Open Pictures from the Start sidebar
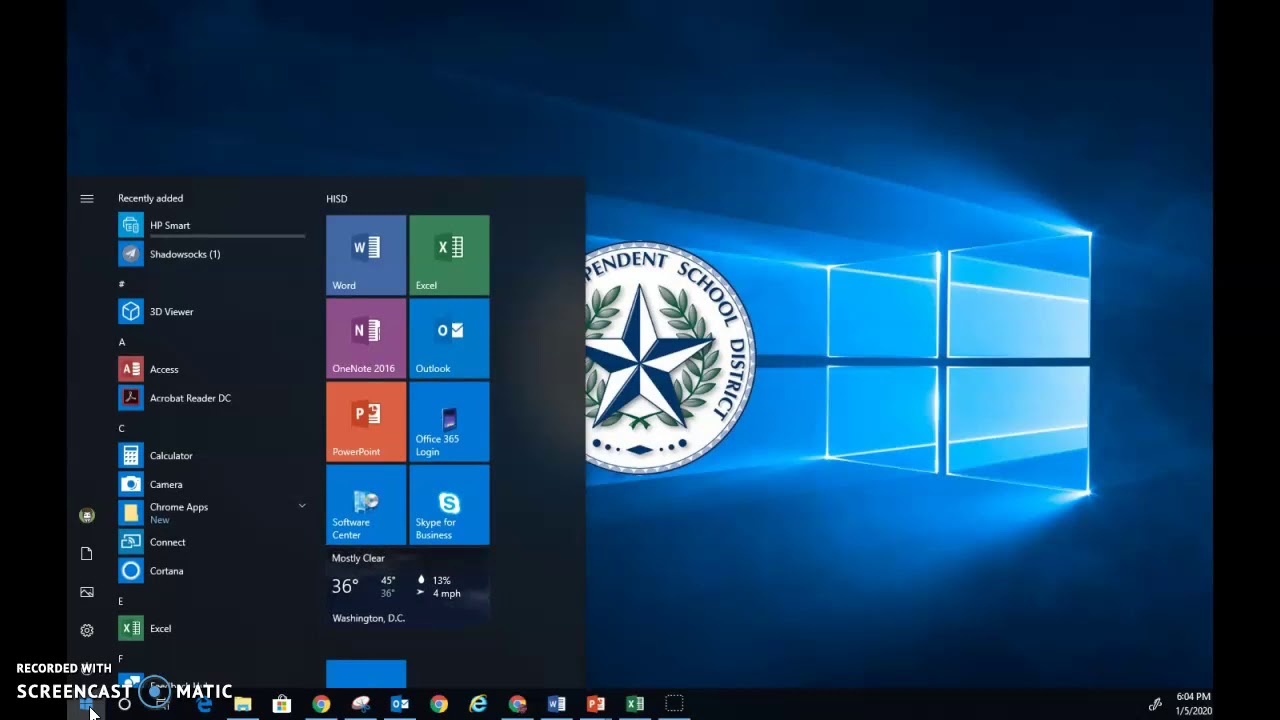This screenshot has width=1280, height=720. (87, 592)
